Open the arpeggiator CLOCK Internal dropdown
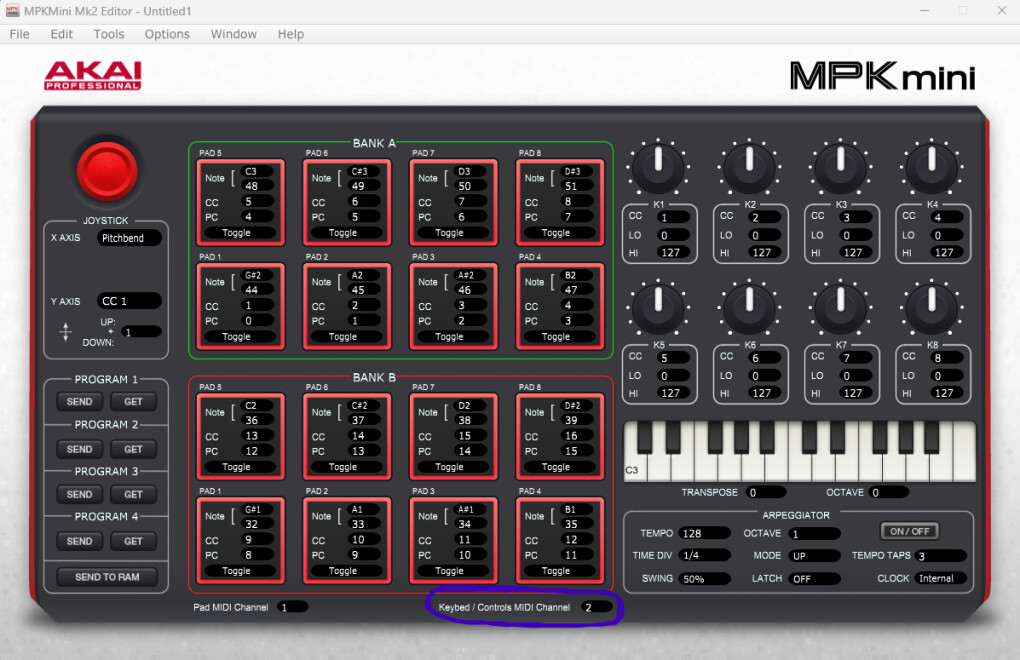The height and width of the screenshot is (660, 1020). point(941,578)
